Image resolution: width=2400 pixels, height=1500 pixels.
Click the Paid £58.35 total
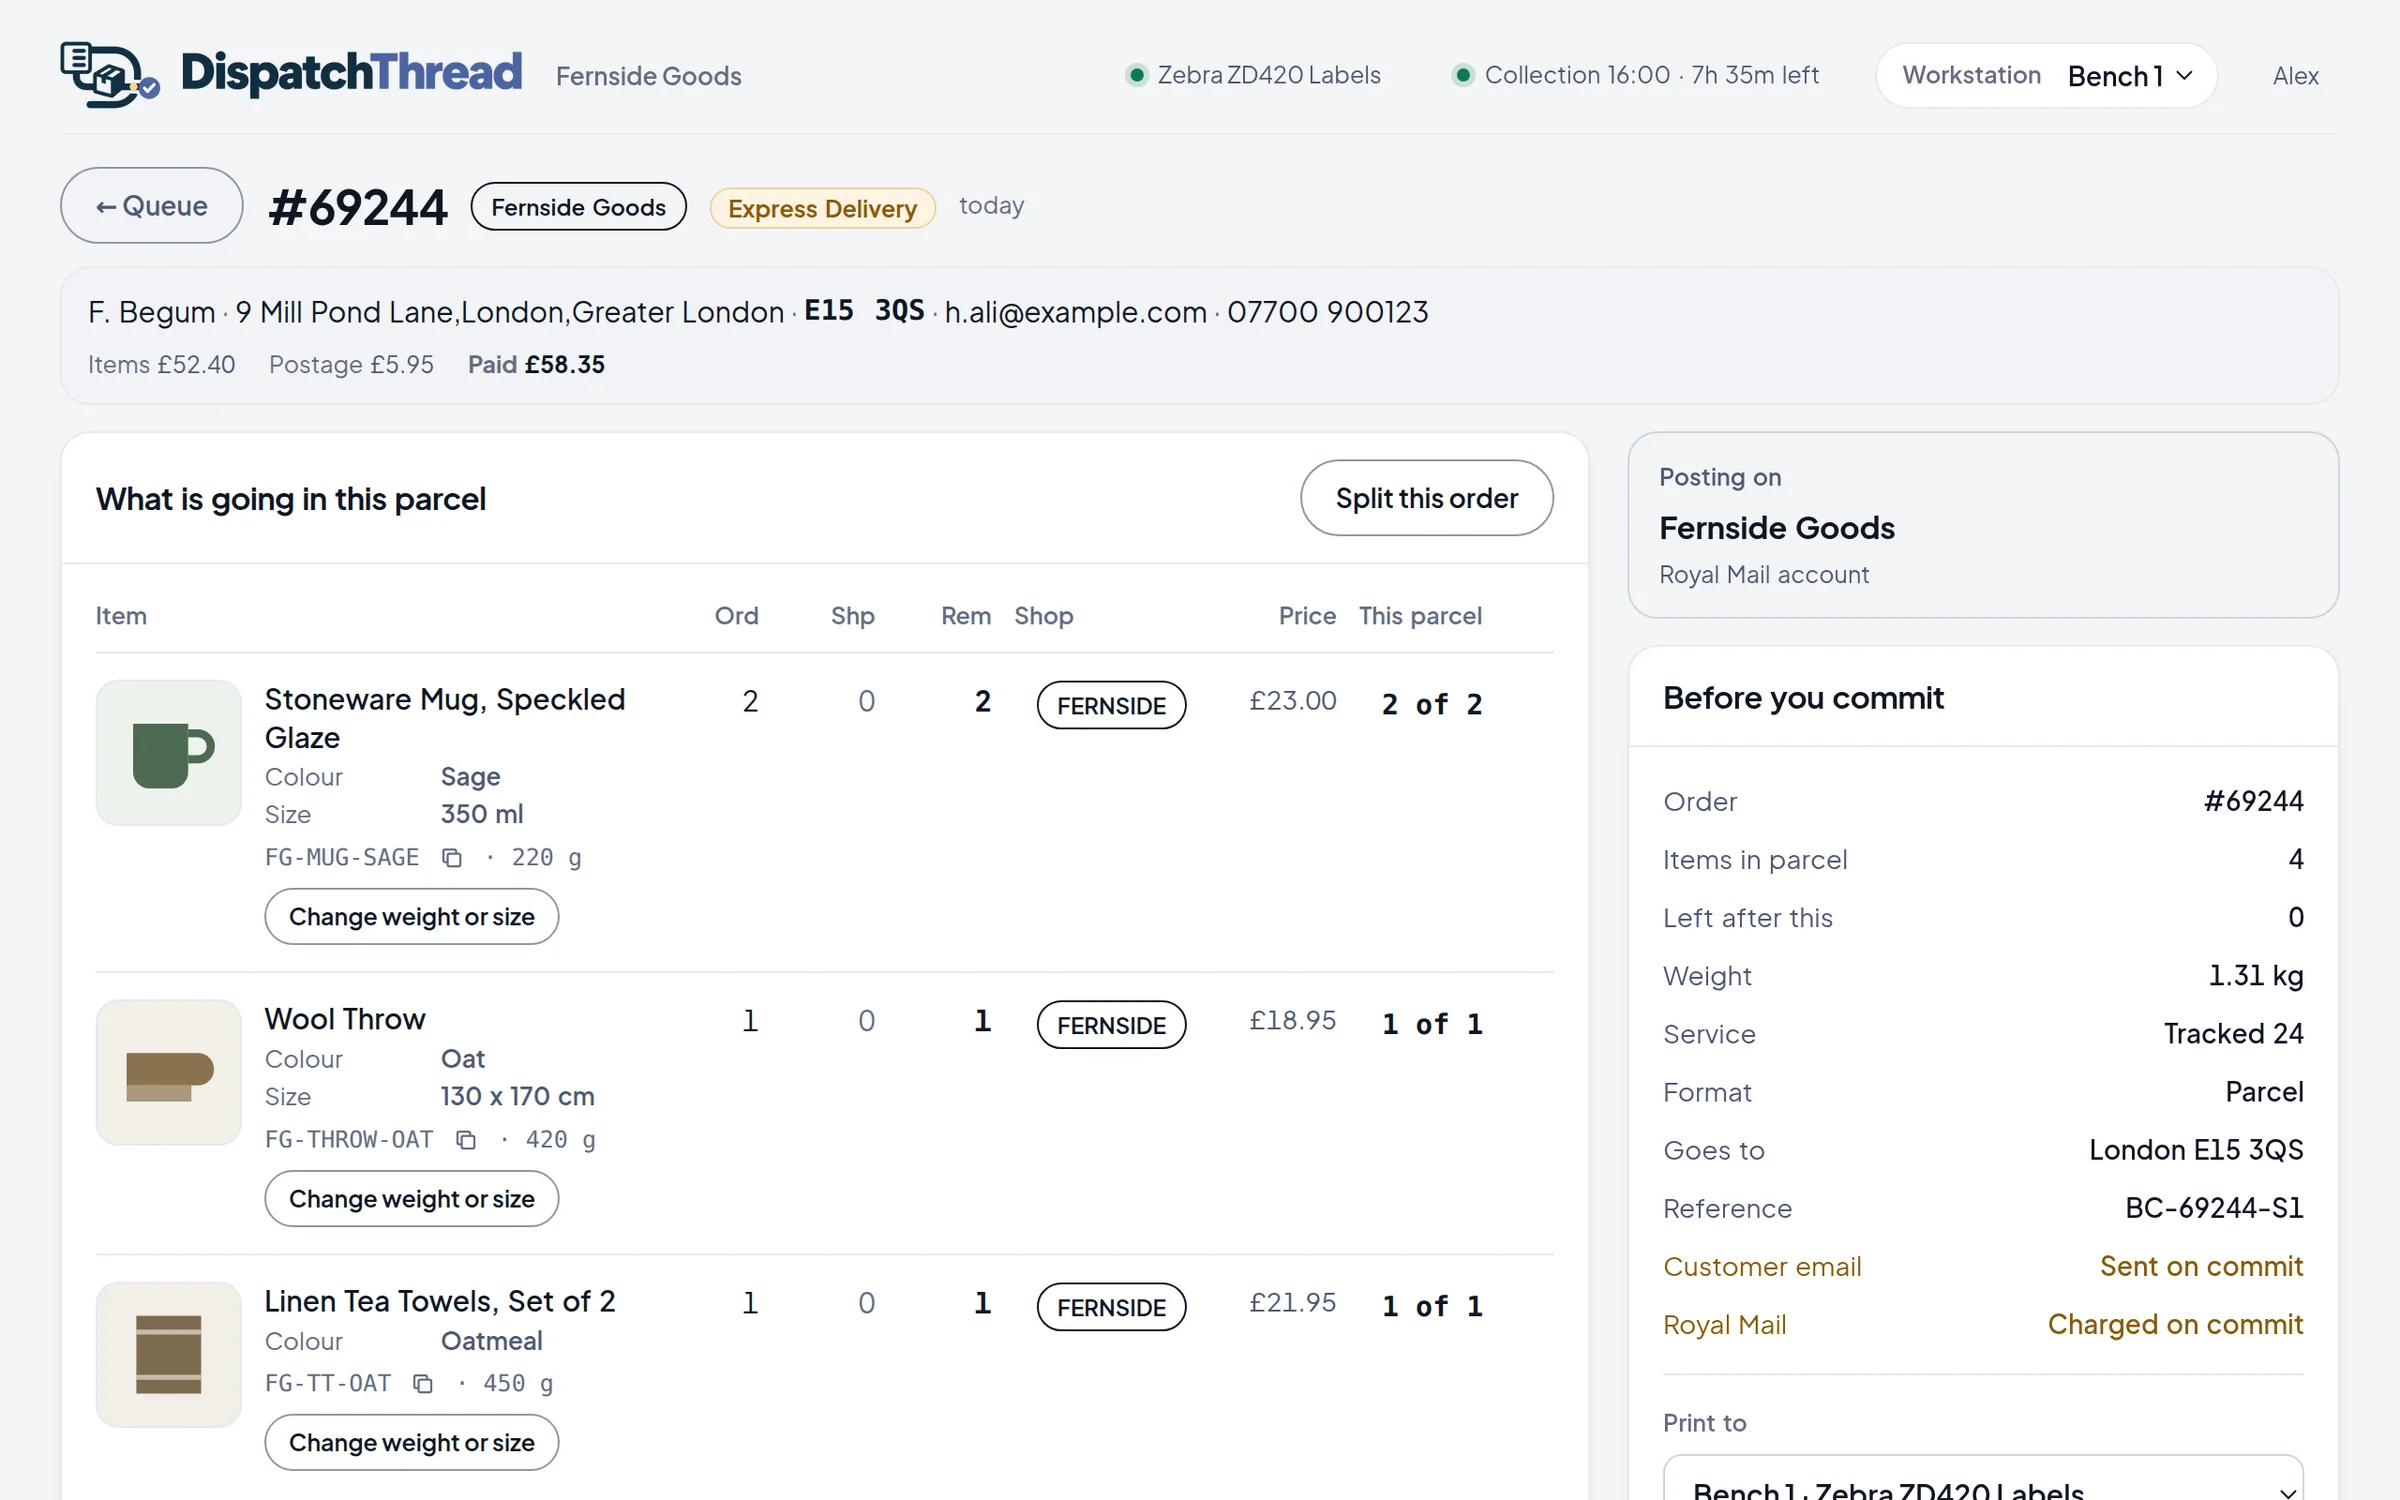click(536, 365)
